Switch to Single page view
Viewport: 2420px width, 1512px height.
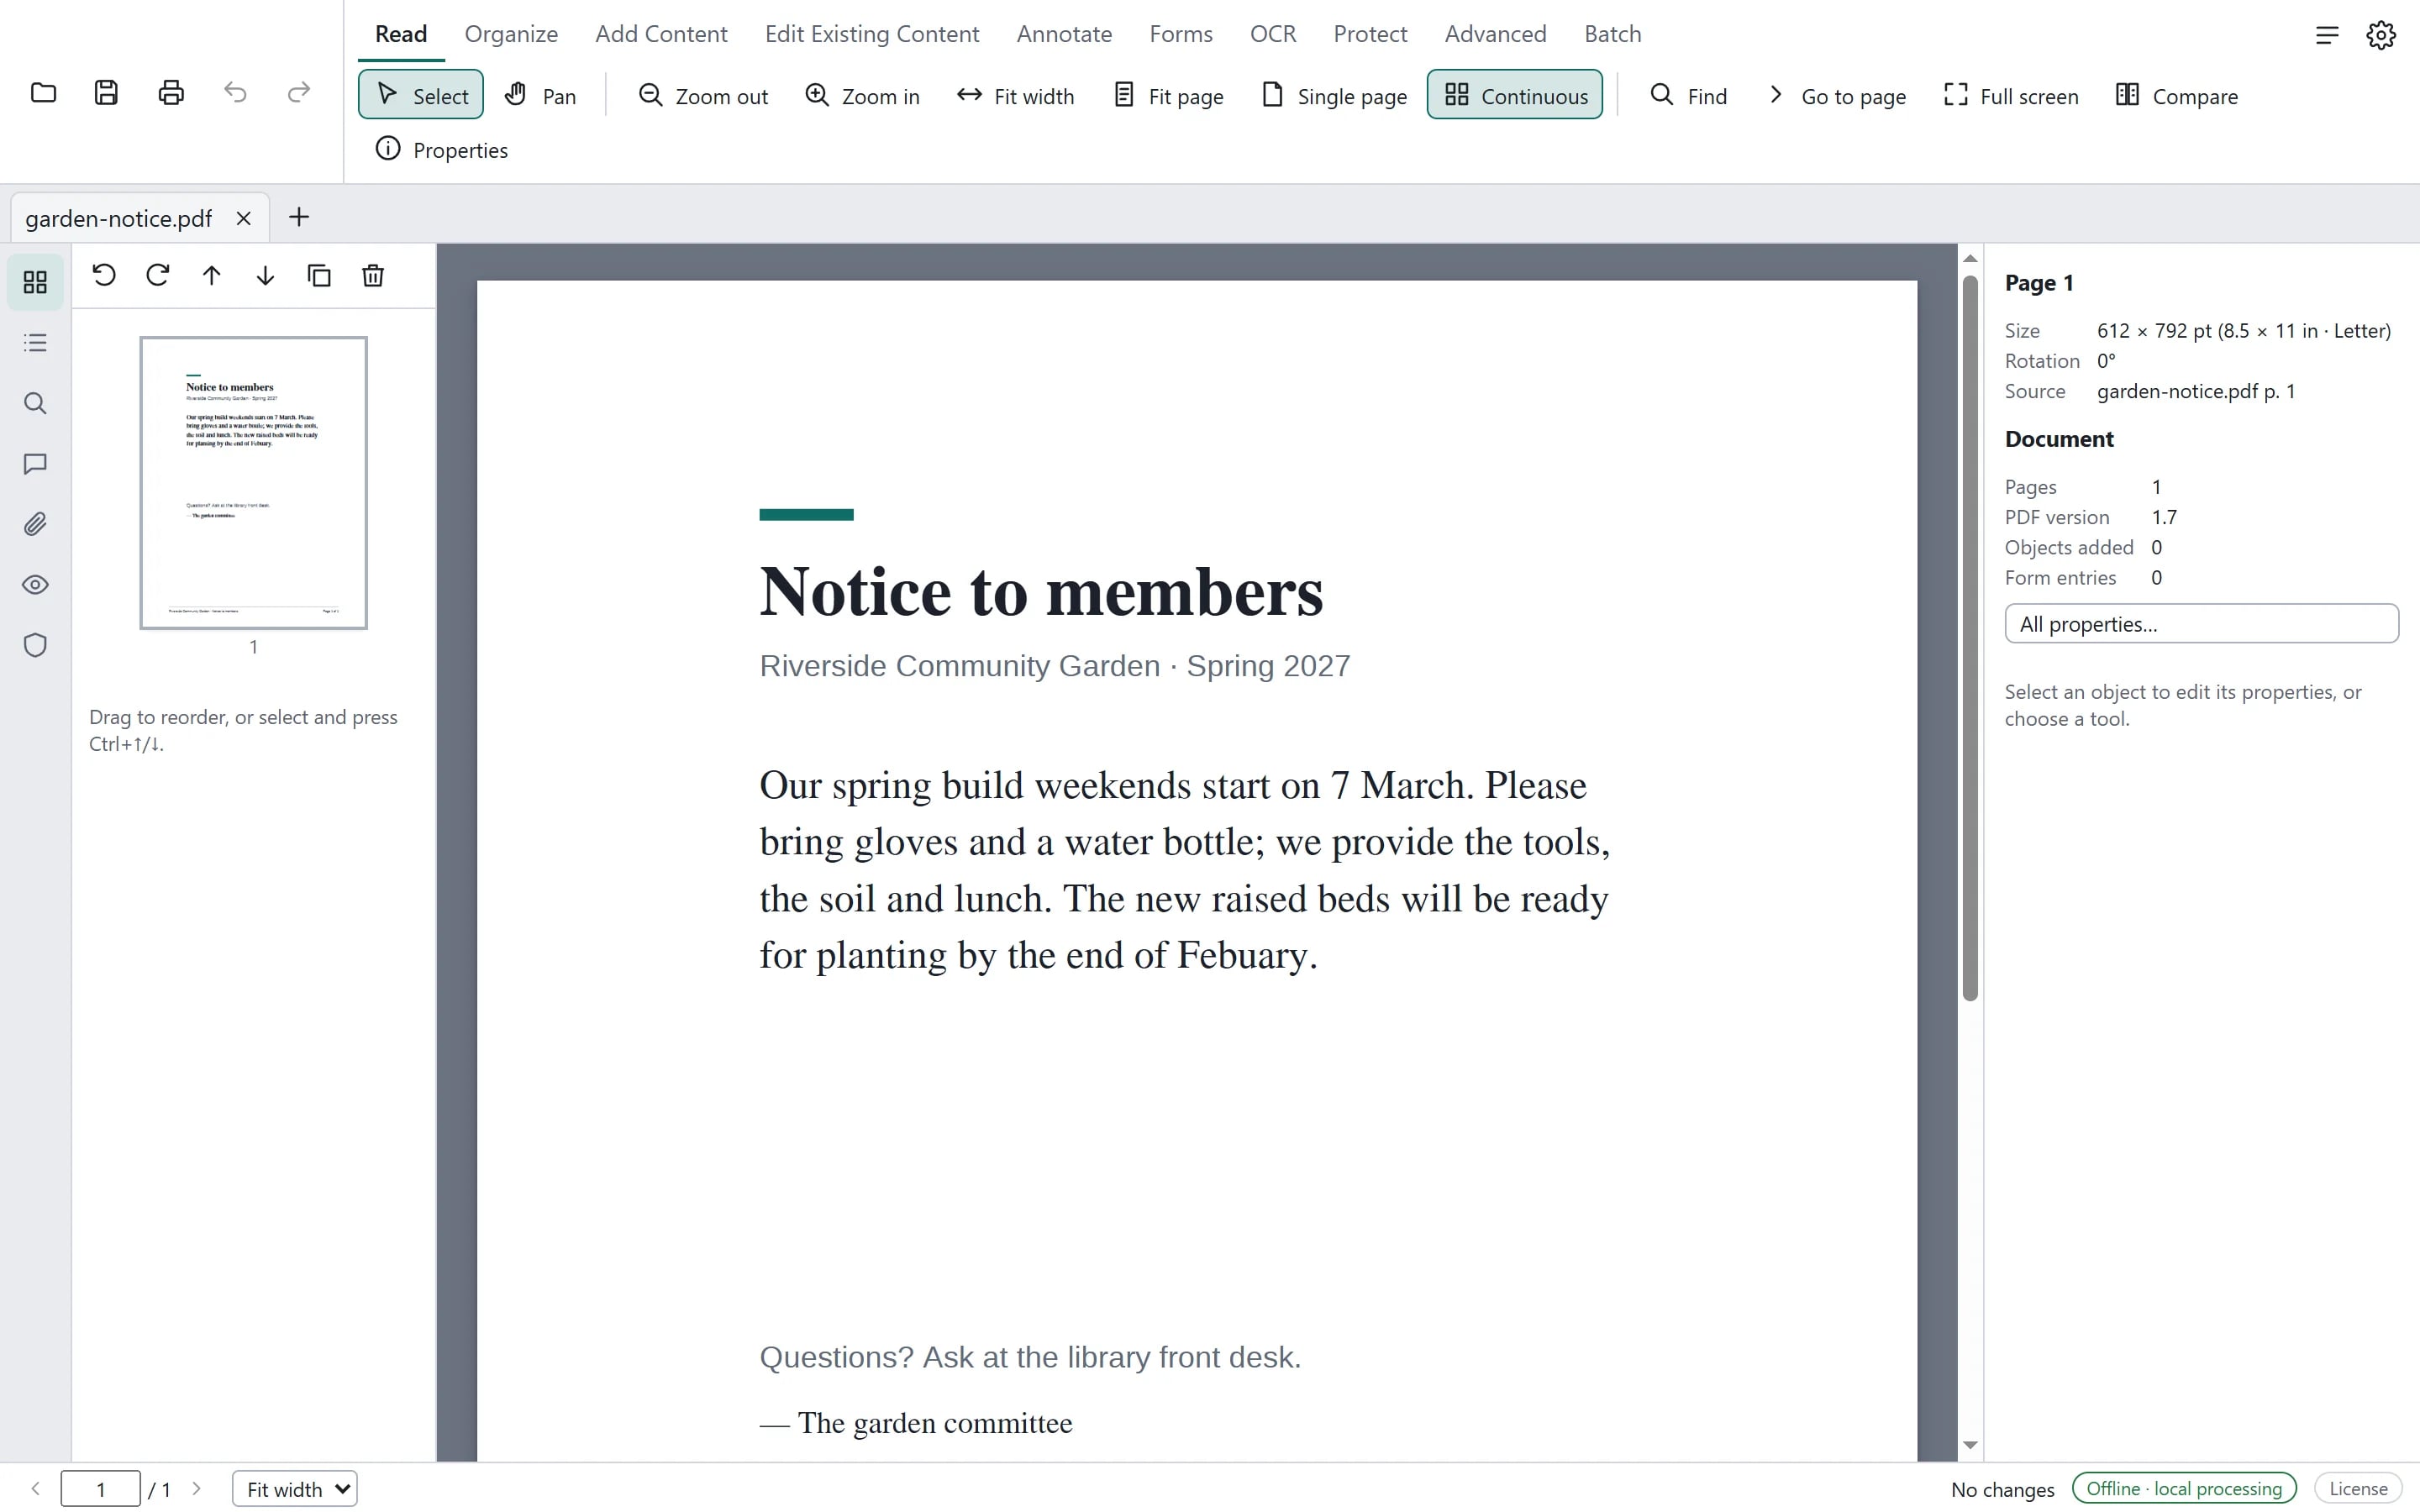(1334, 95)
